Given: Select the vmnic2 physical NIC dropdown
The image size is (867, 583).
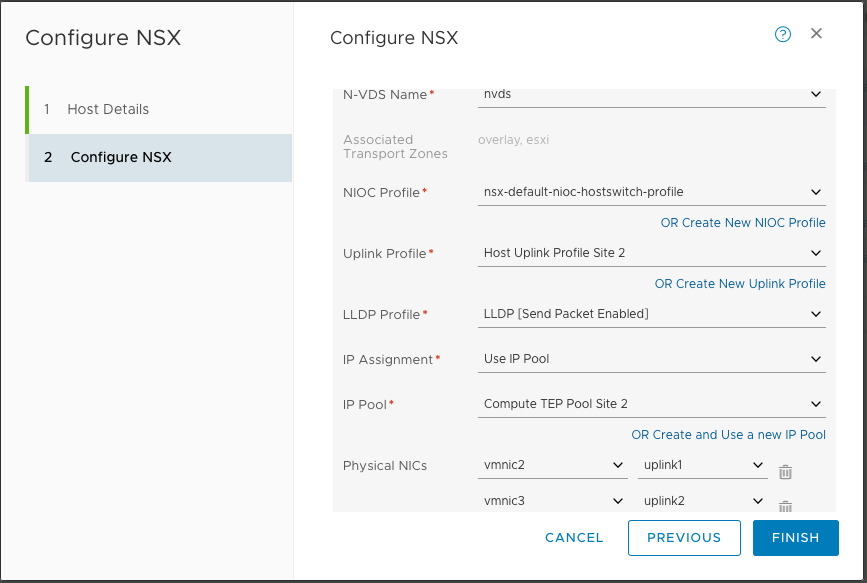Looking at the screenshot, I should [x=553, y=466].
